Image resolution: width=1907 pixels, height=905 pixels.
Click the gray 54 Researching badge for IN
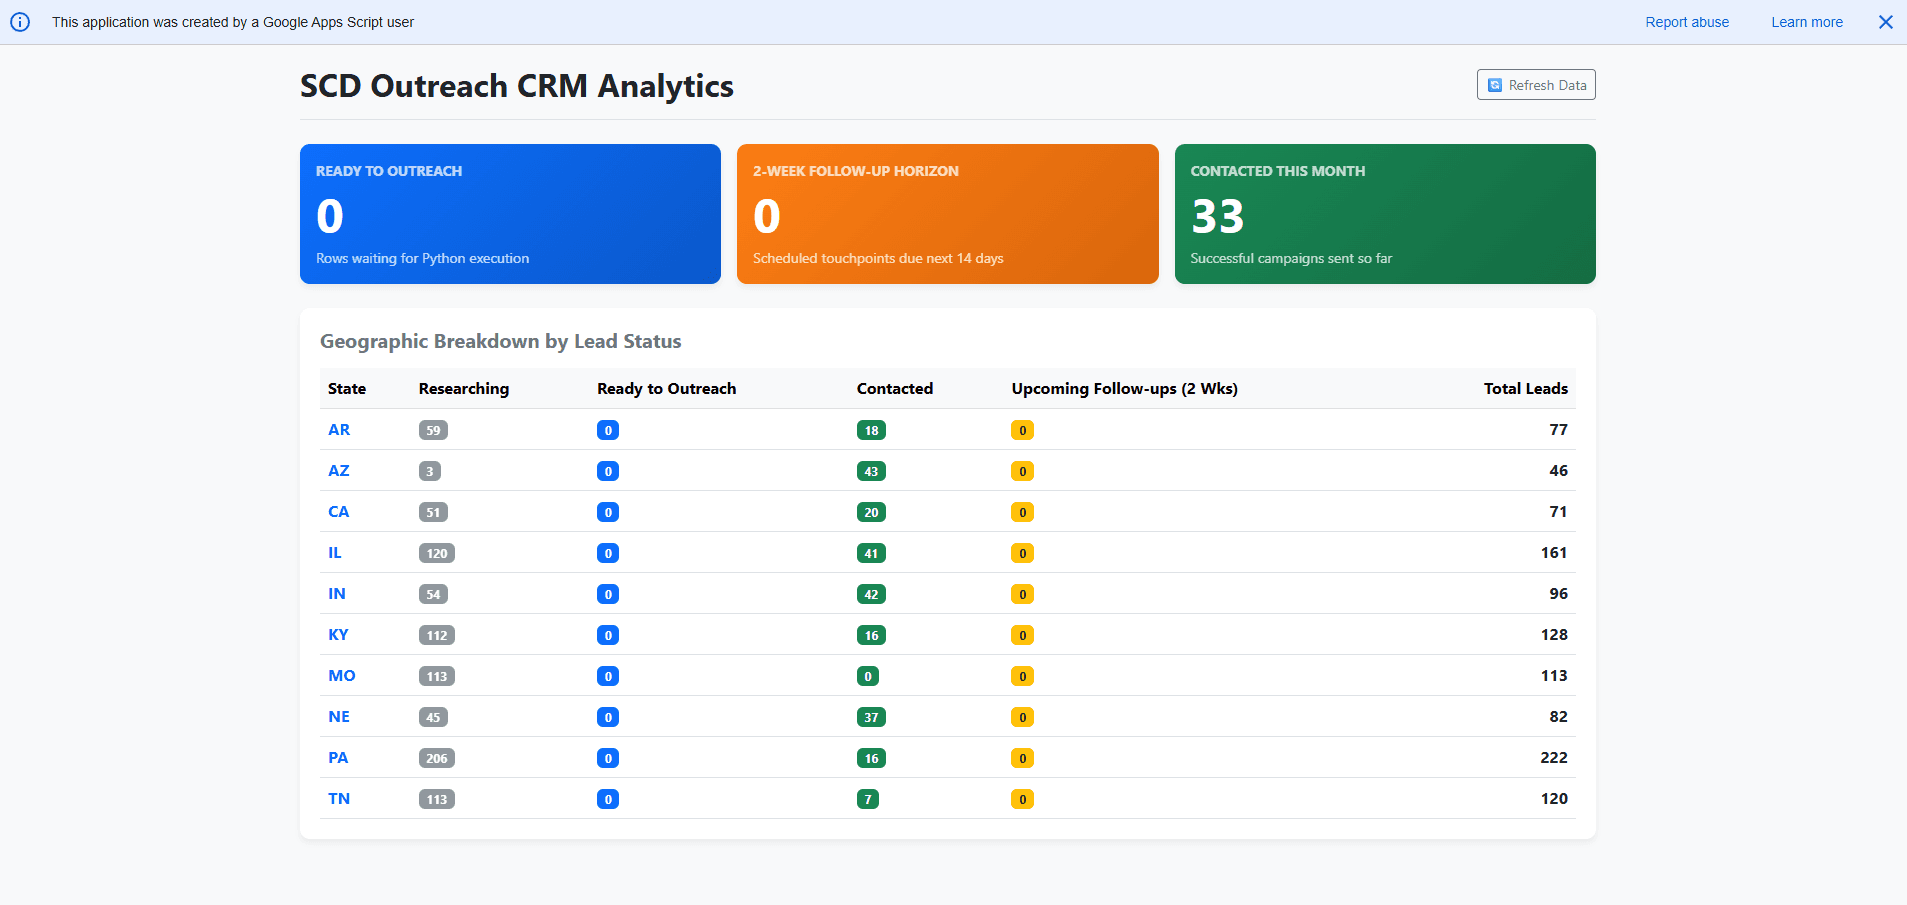pos(433,594)
